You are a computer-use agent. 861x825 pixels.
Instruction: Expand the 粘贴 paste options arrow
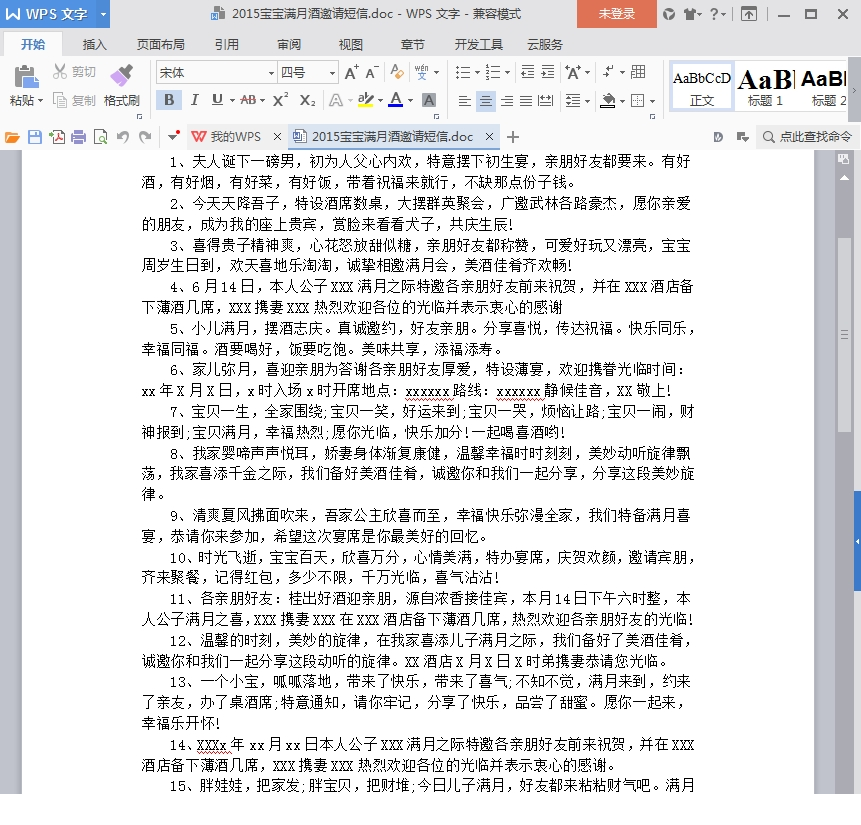[x=40, y=101]
